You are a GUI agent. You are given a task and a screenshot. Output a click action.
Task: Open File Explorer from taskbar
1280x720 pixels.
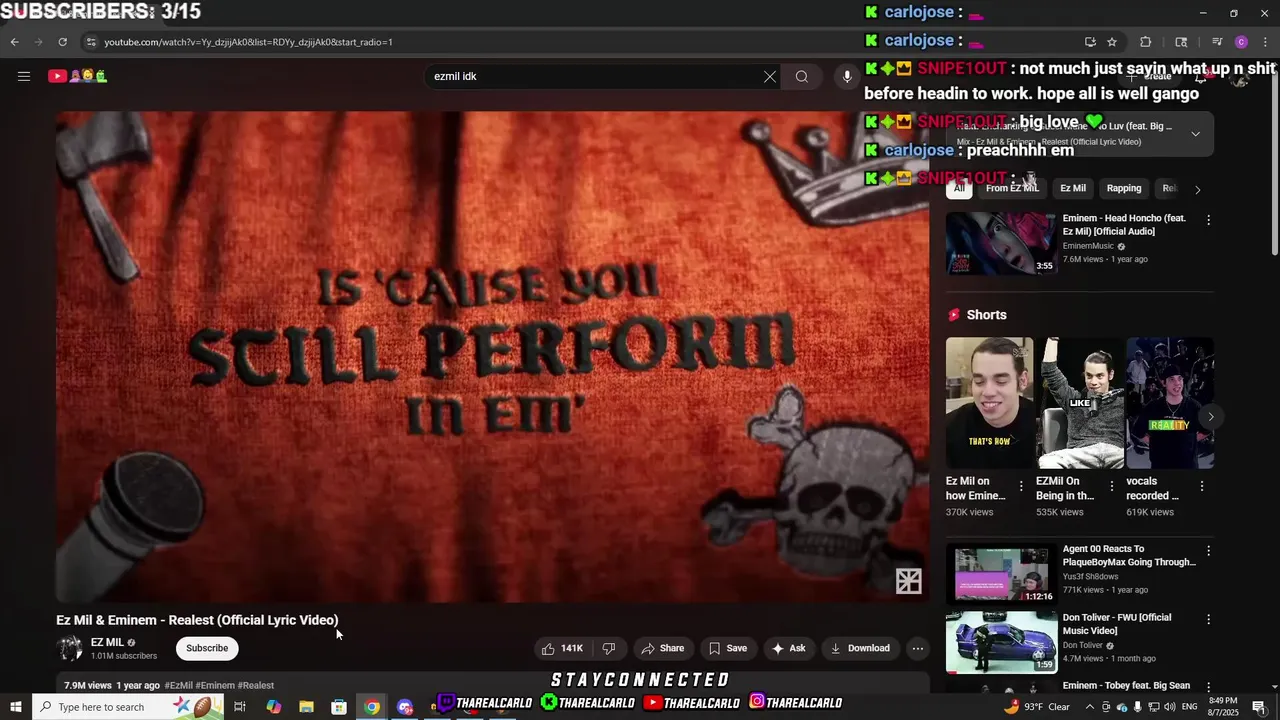tap(306, 707)
